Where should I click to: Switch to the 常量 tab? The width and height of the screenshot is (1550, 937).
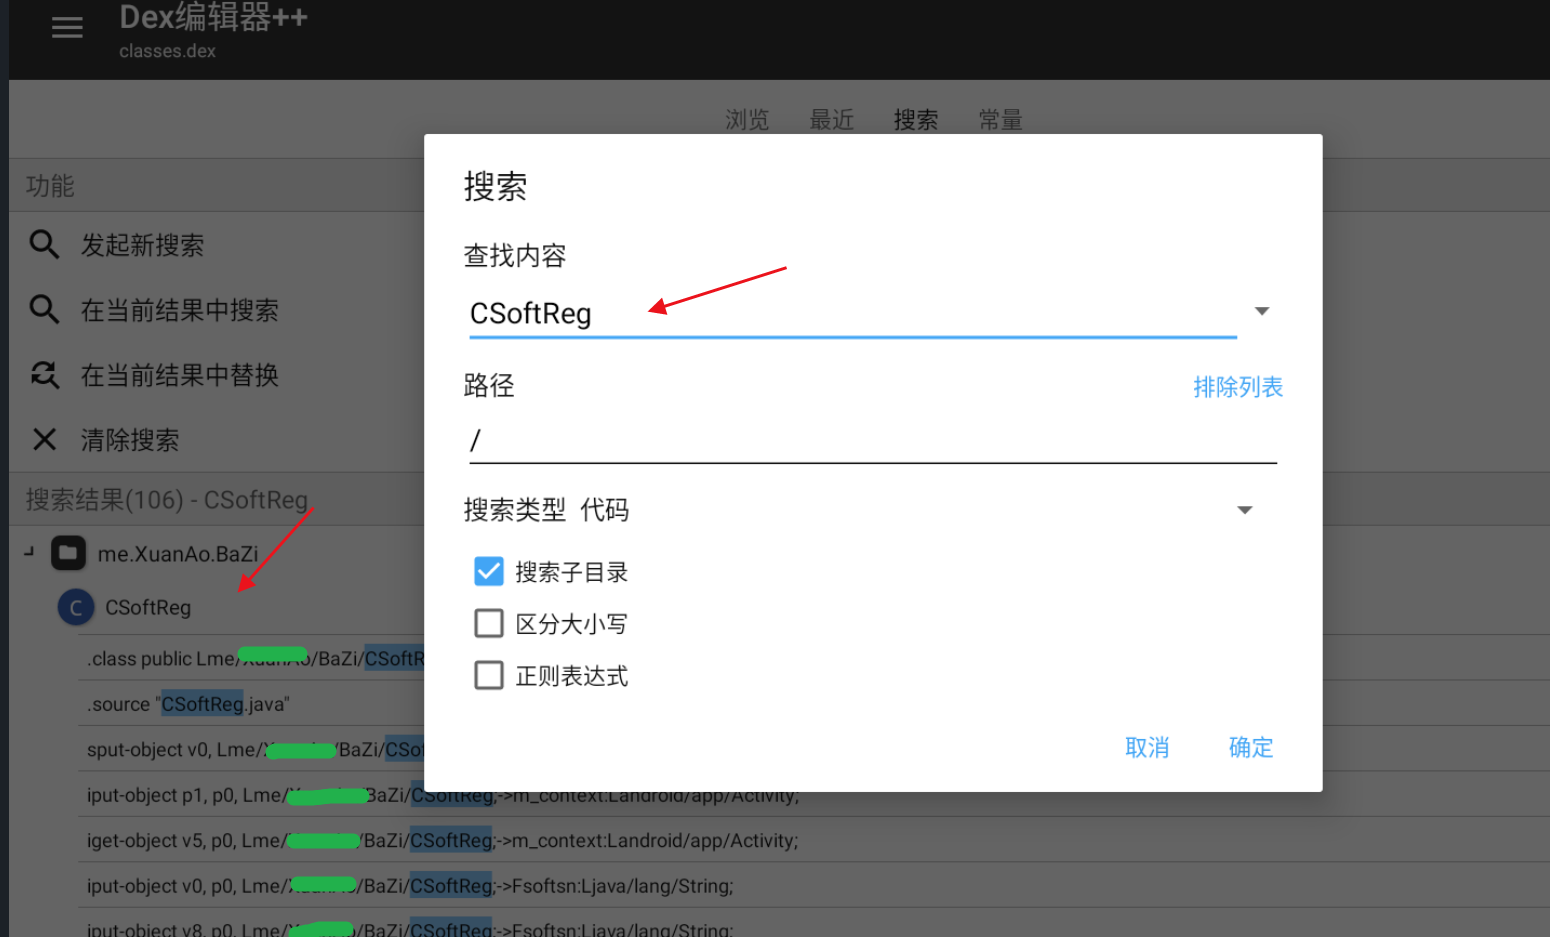click(1000, 120)
